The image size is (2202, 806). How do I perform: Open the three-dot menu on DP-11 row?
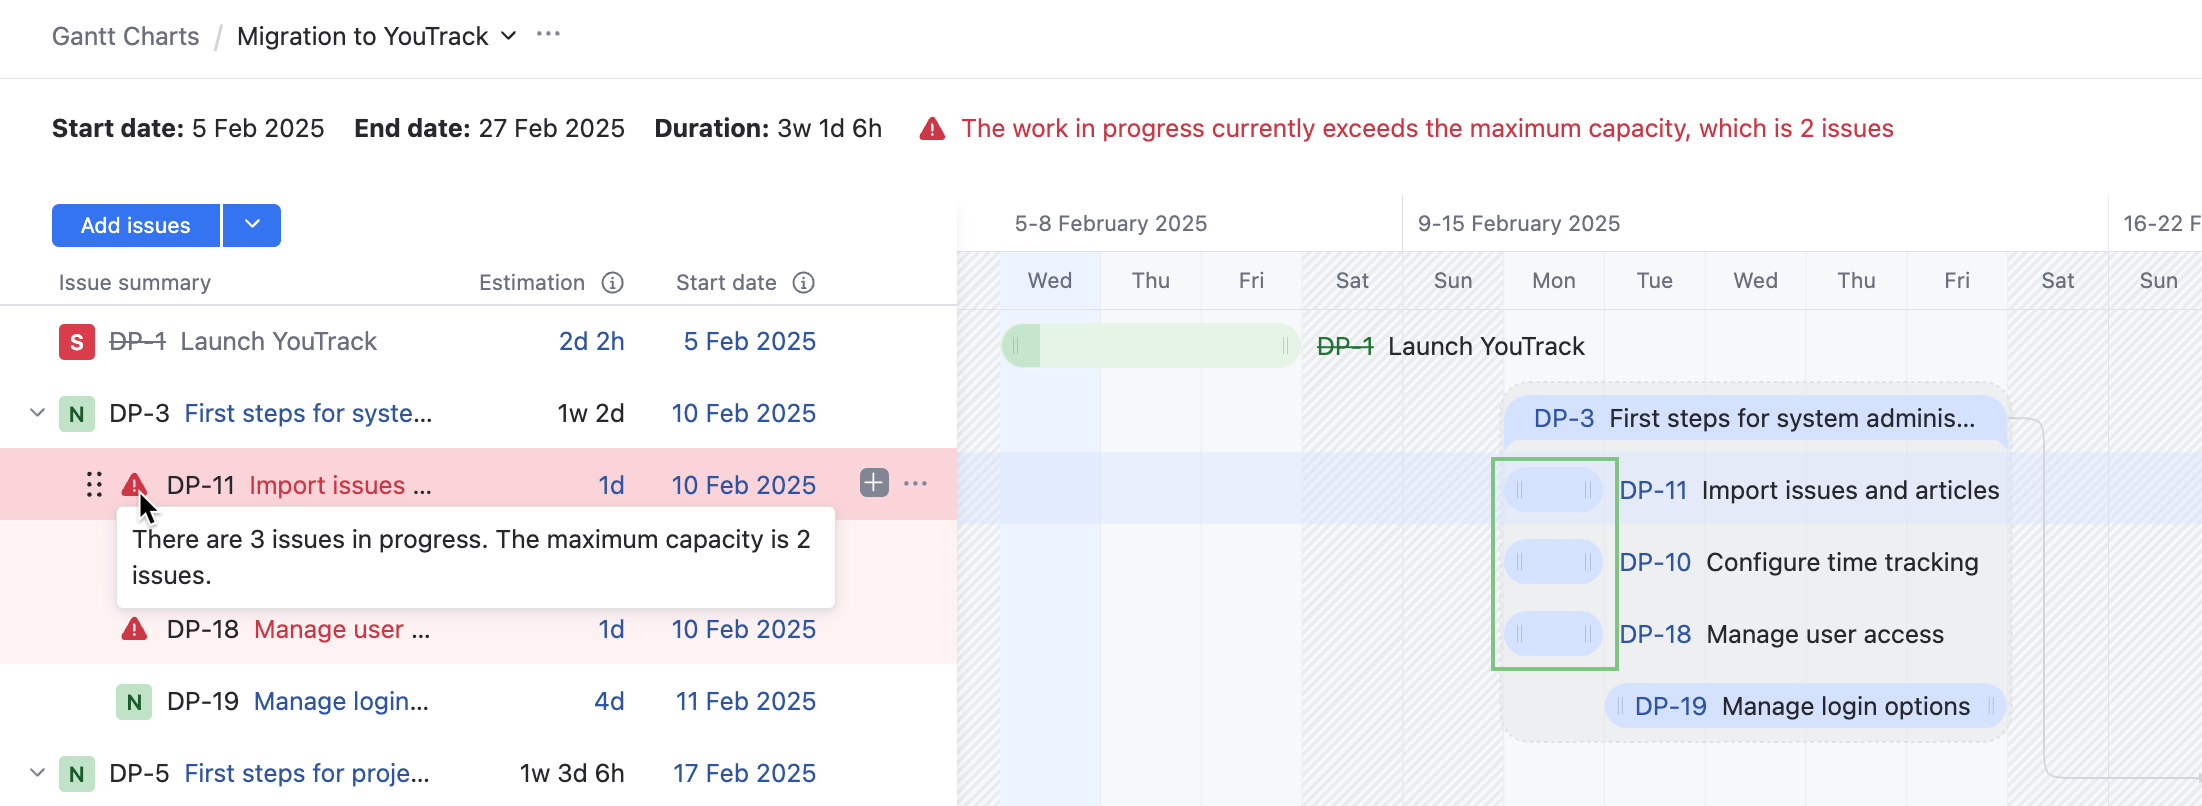point(915,483)
